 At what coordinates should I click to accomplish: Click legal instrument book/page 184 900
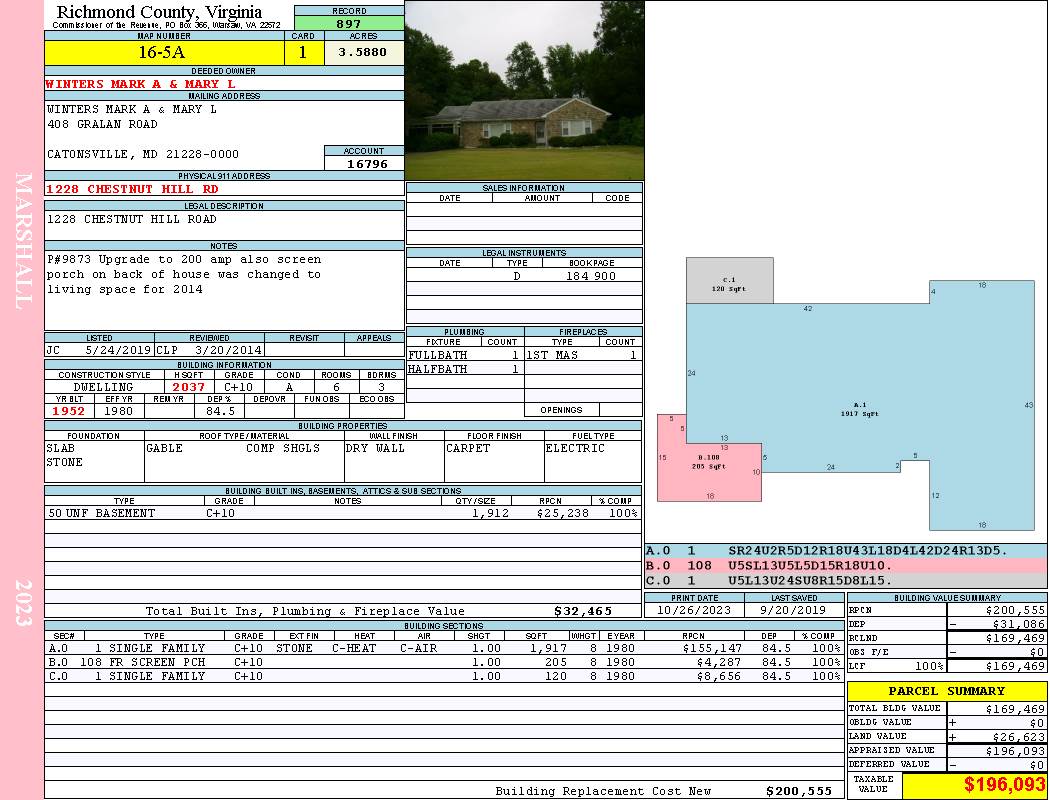pyautogui.click(x=591, y=276)
